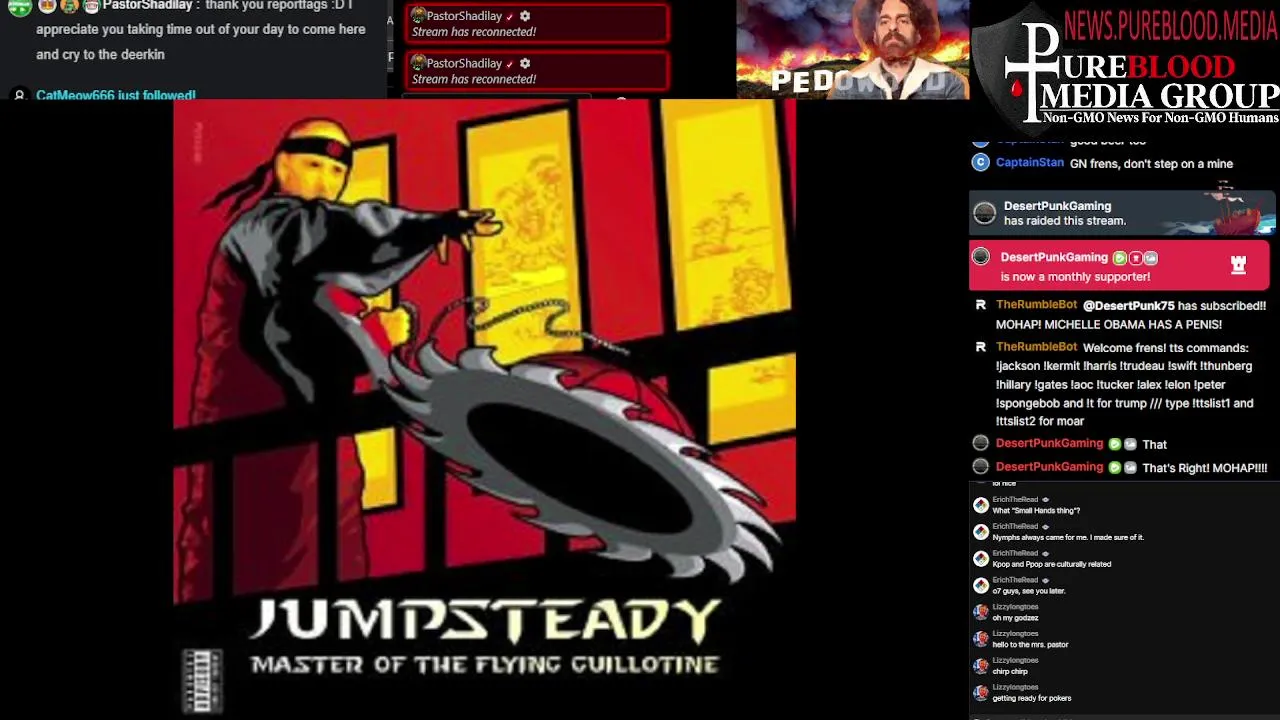This screenshot has height=720, width=1280.
Task: Click the Rumble R icon beside 'Welcome frens' message
Action: [980, 347]
